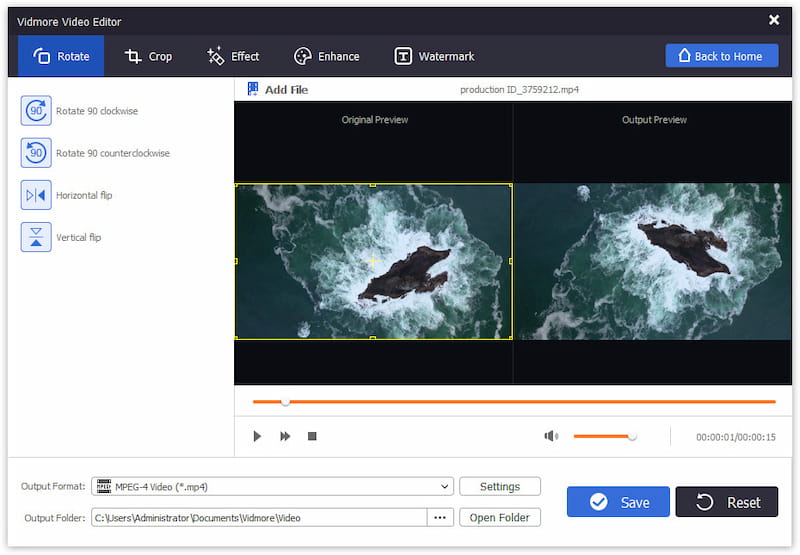Mute audio with the speaker icon

pyautogui.click(x=551, y=436)
